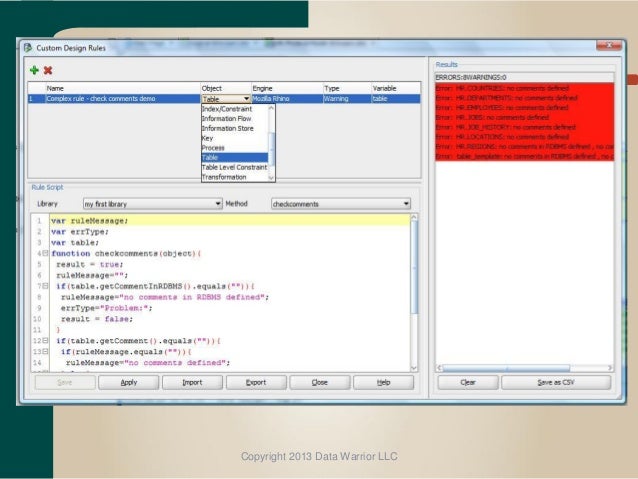This screenshot has height=479, width=638.
Task: Choose Index/Constraint from the object list
Action: point(235,109)
